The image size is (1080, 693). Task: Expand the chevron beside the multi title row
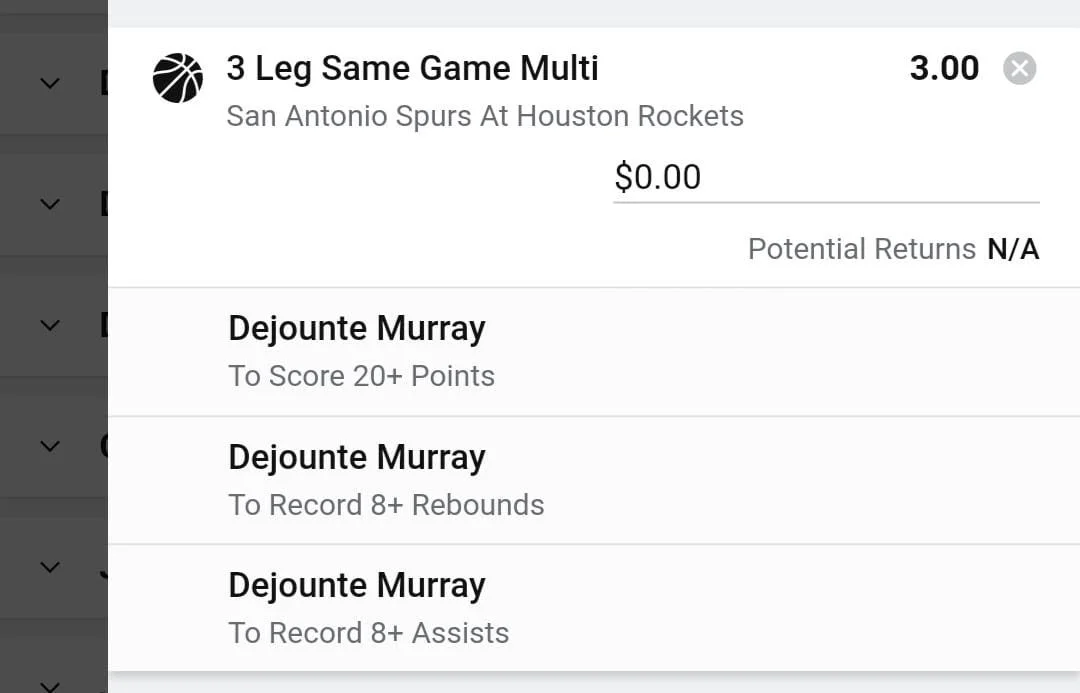49,83
